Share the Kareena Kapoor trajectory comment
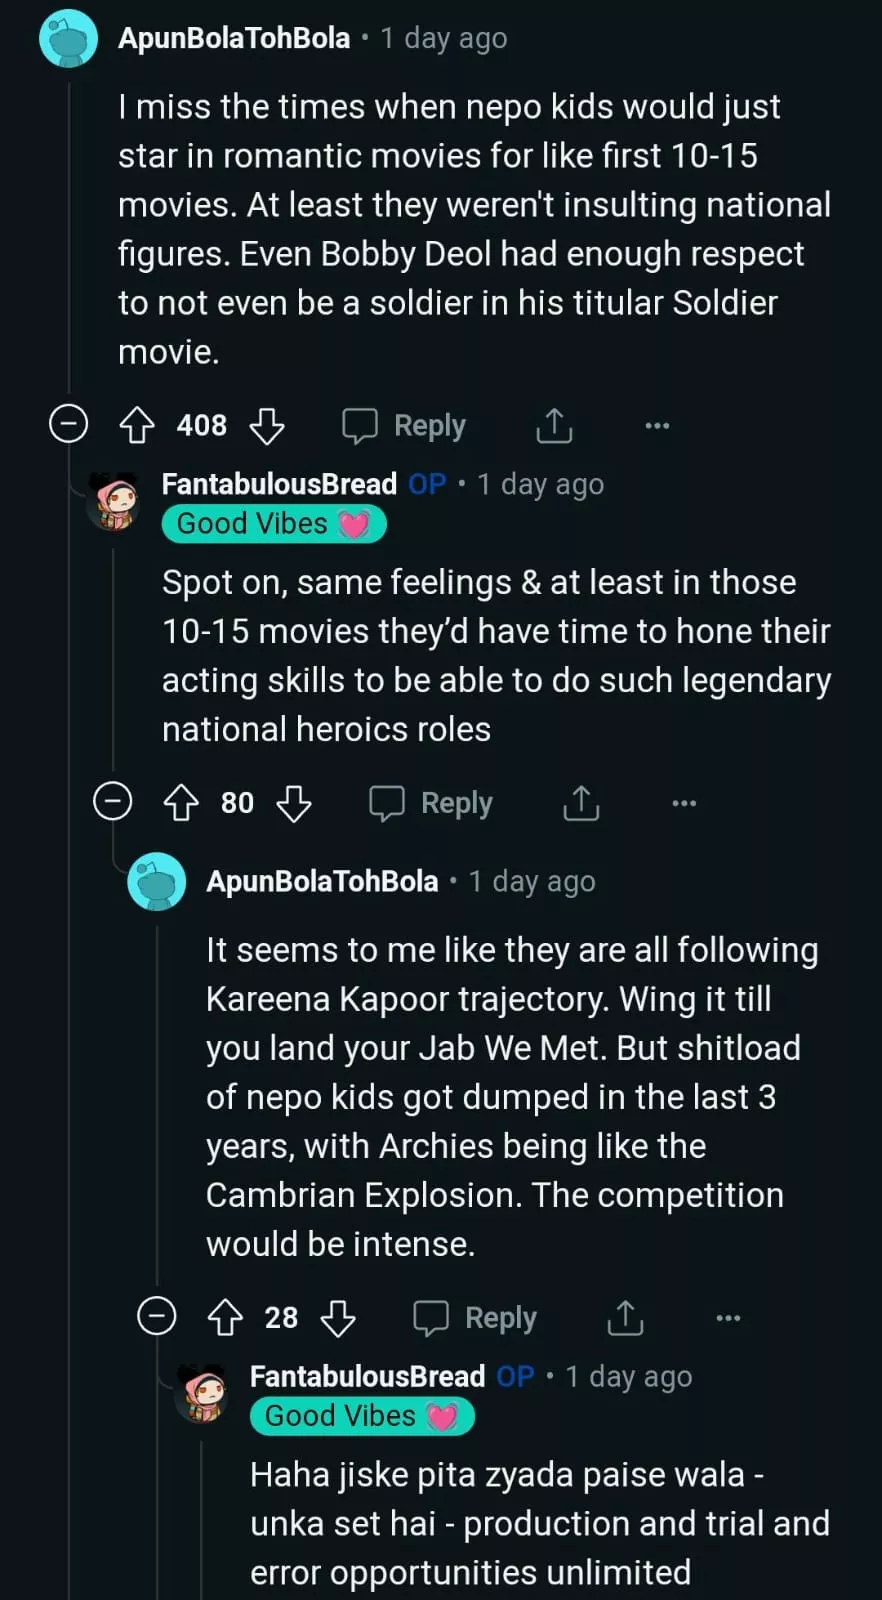 (x=625, y=1318)
